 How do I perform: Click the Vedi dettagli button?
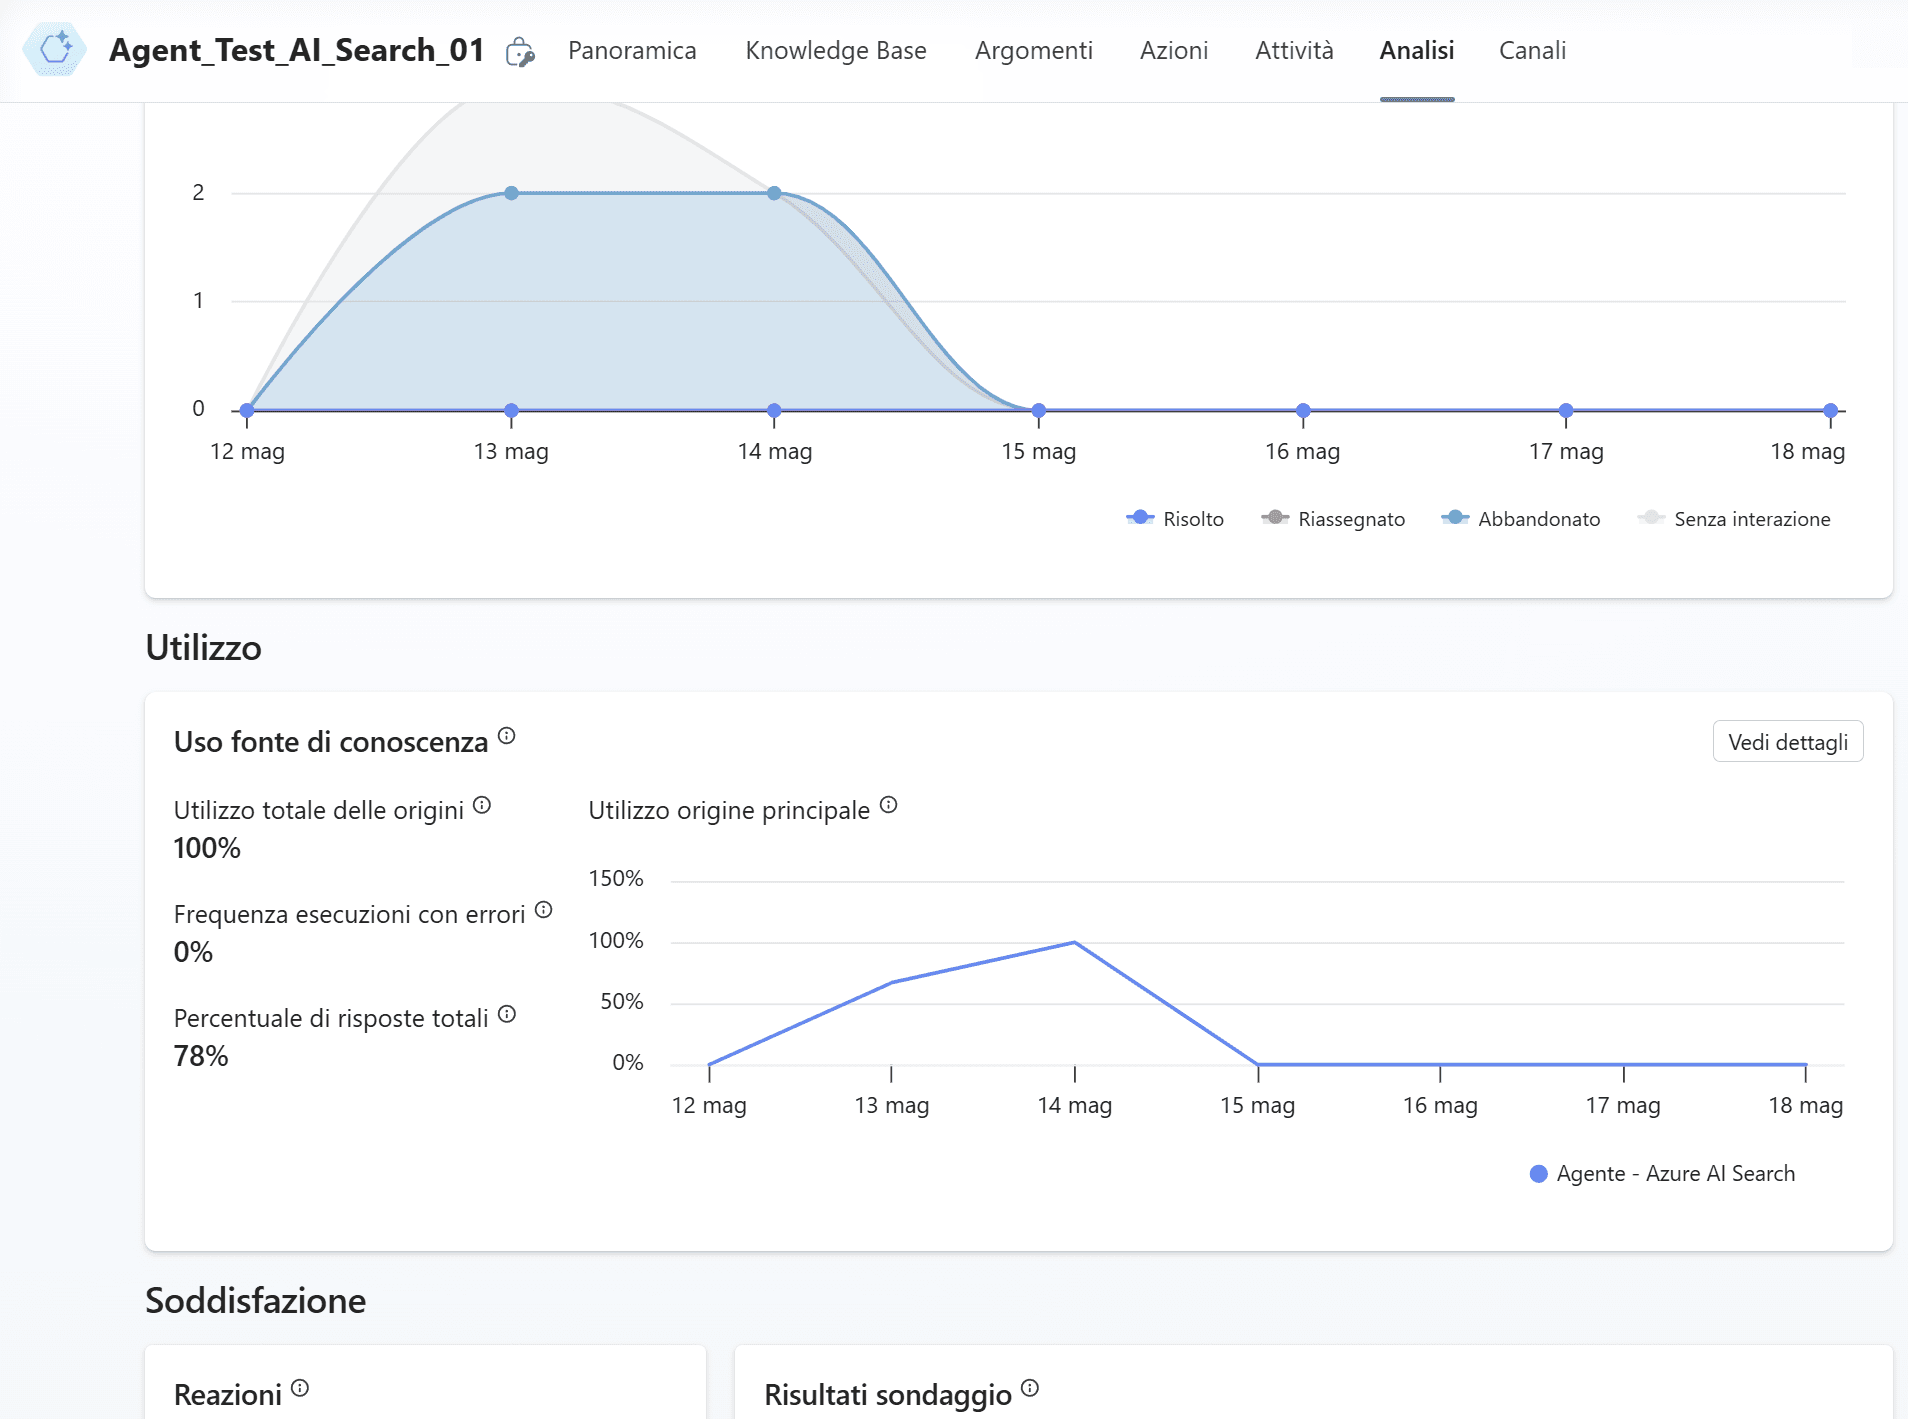[x=1788, y=742]
